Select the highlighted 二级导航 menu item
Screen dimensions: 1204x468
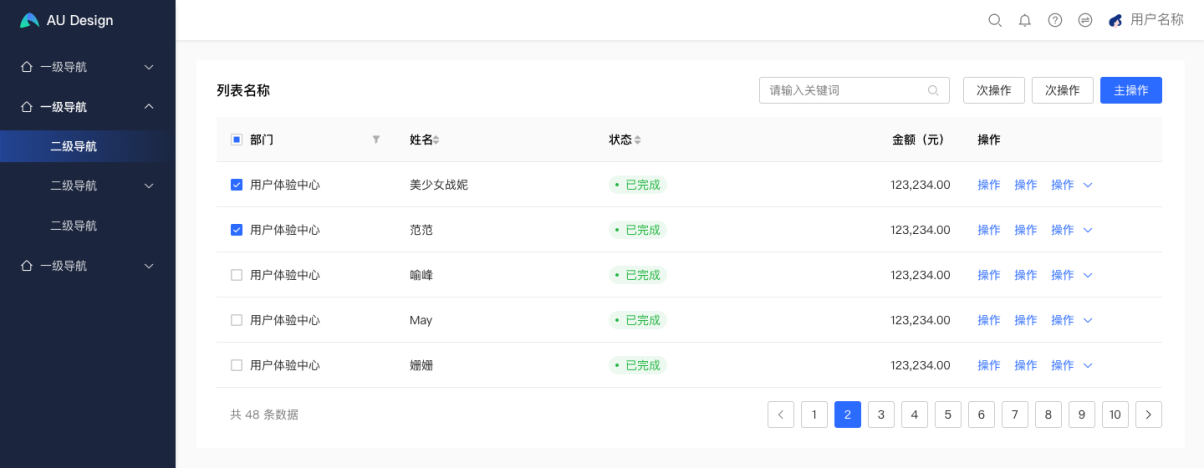pyautogui.click(x=74, y=146)
